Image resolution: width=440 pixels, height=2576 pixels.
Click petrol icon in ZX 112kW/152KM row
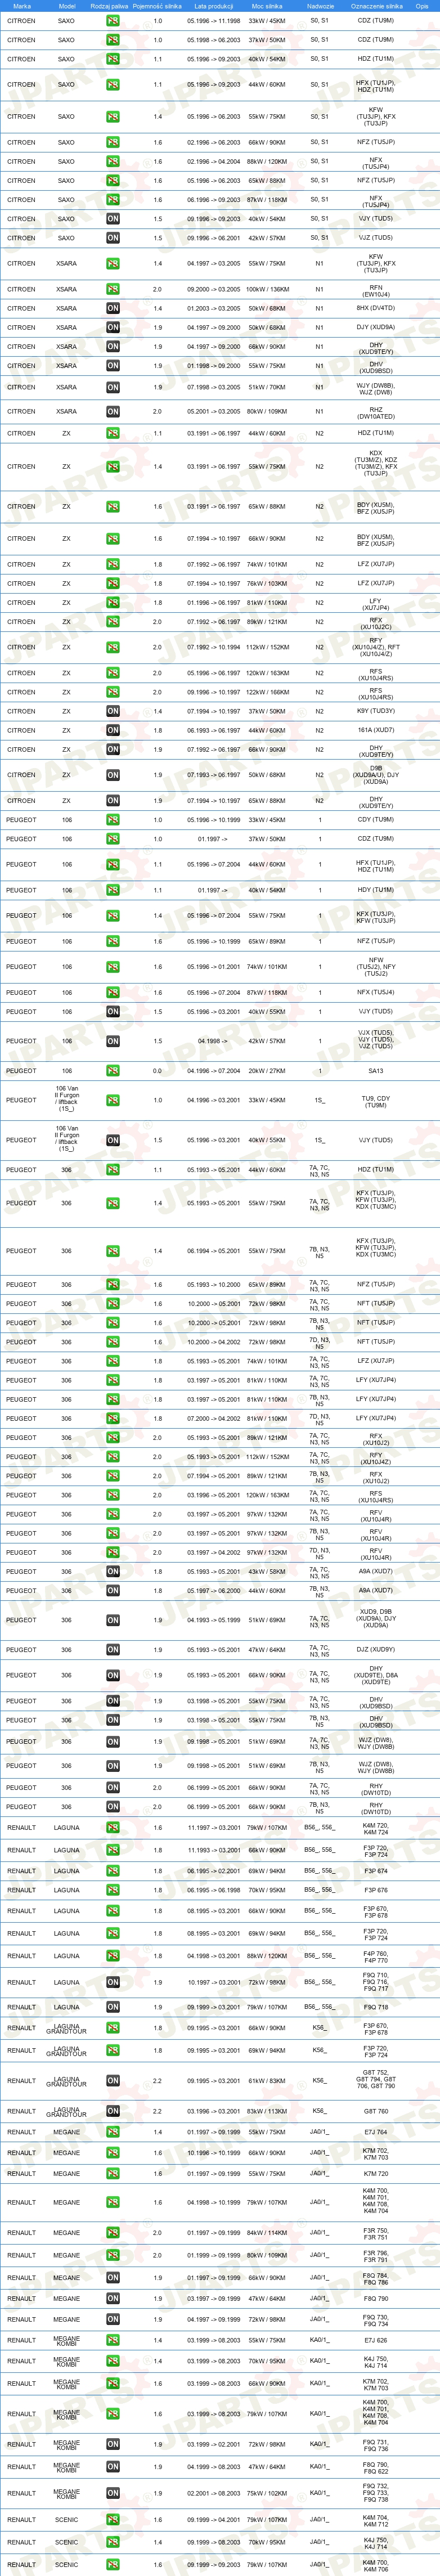(x=113, y=647)
